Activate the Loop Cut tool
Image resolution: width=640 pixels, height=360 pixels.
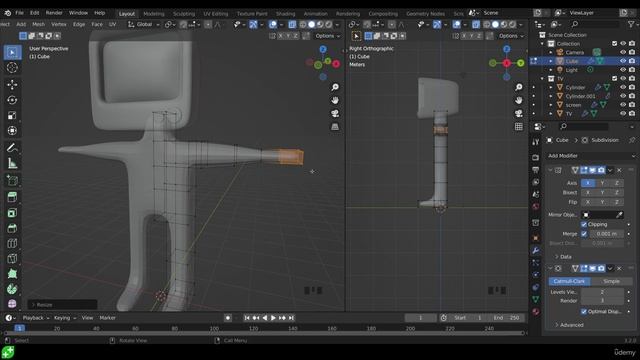tap(12, 243)
